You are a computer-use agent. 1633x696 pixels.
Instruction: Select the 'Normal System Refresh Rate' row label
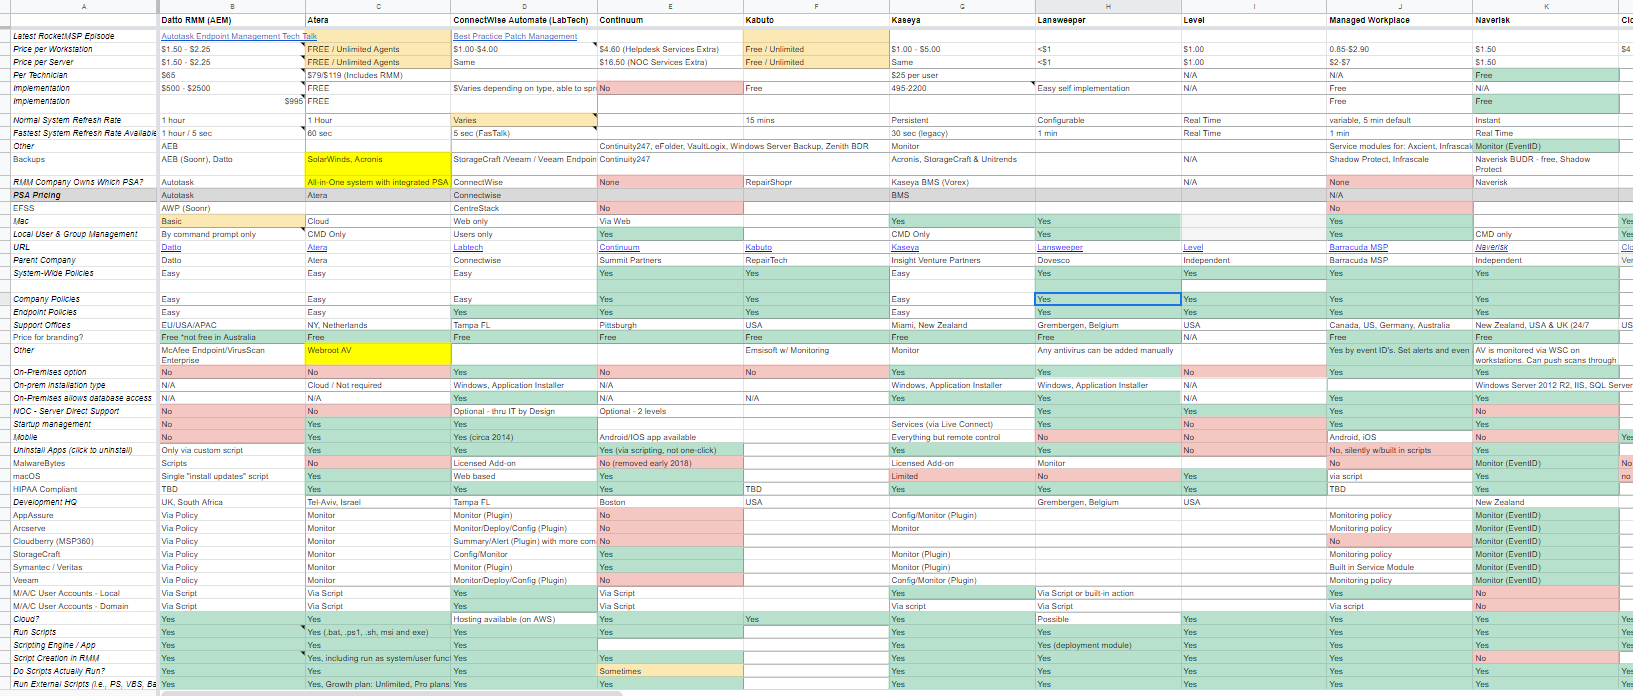click(84, 120)
